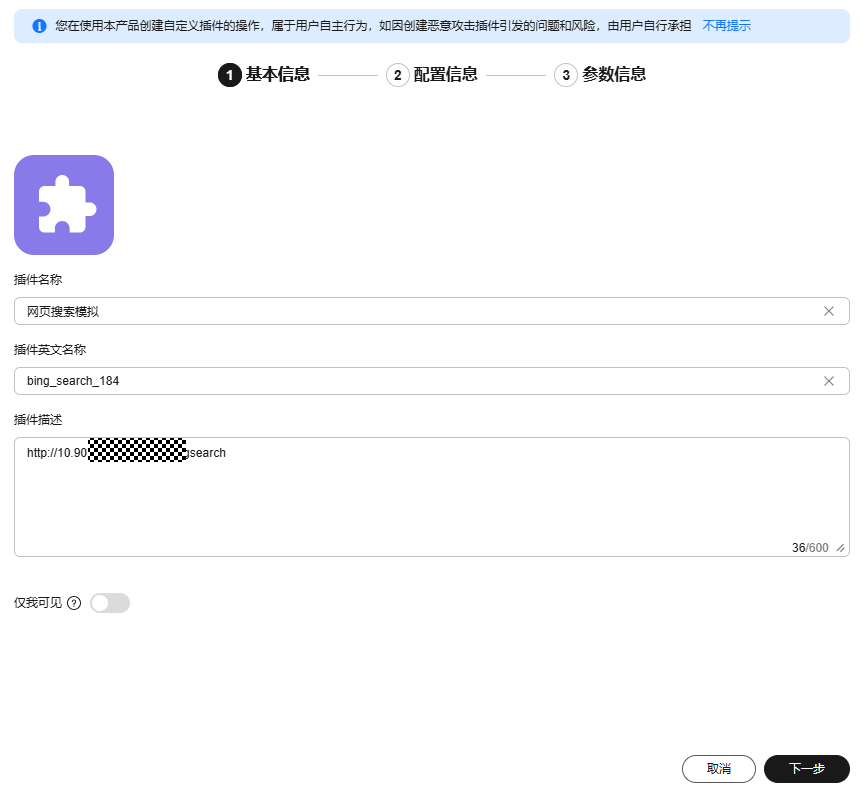This screenshot has height=788, width=865.
Task: Click the 插件英文名称 input with bing_search_184
Action: point(432,381)
